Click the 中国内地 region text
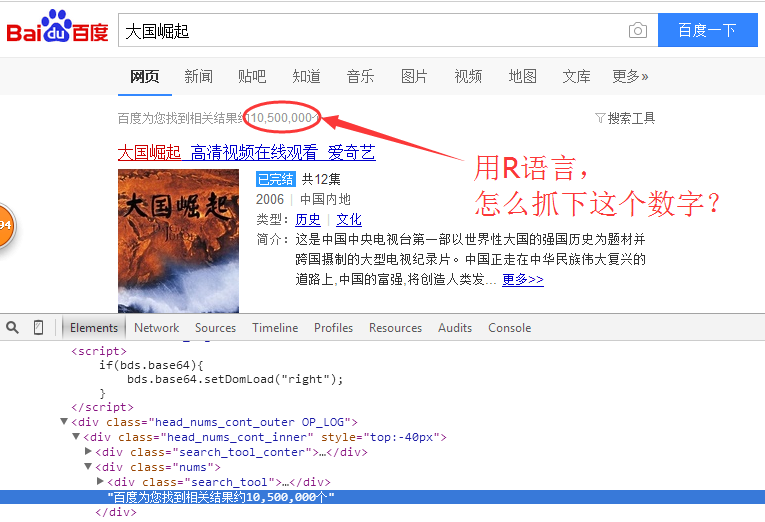 click(325, 199)
